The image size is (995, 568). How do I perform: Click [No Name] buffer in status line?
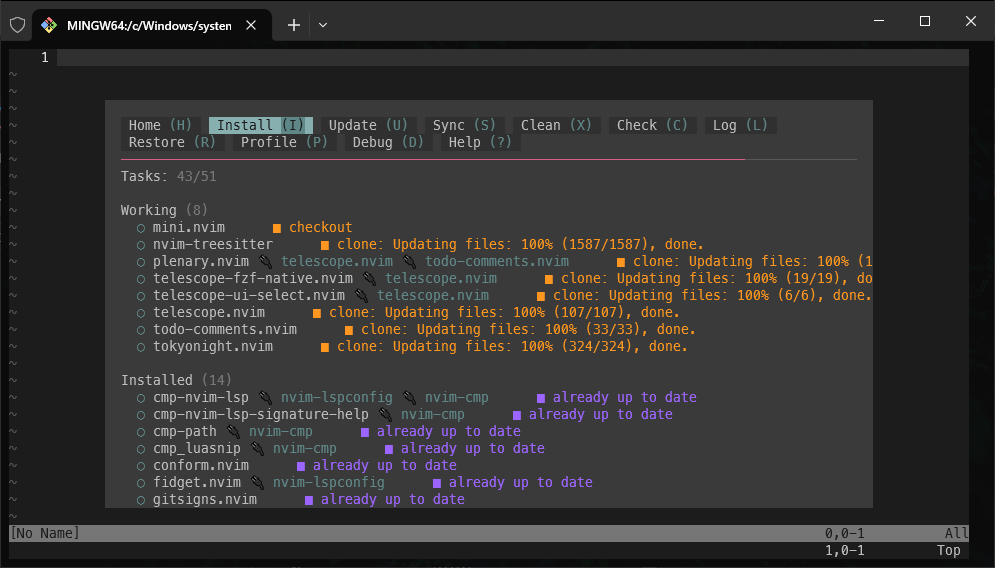(x=44, y=533)
